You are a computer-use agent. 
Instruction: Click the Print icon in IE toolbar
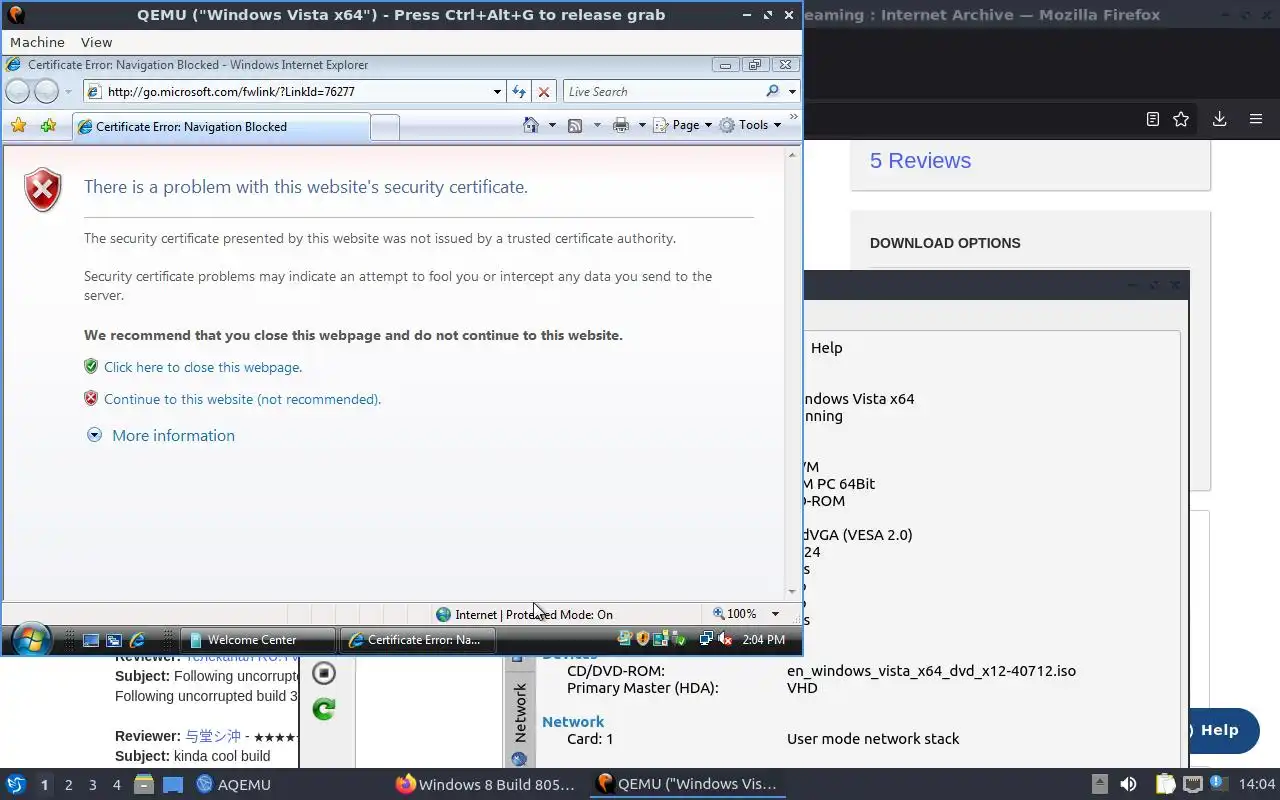coord(621,125)
